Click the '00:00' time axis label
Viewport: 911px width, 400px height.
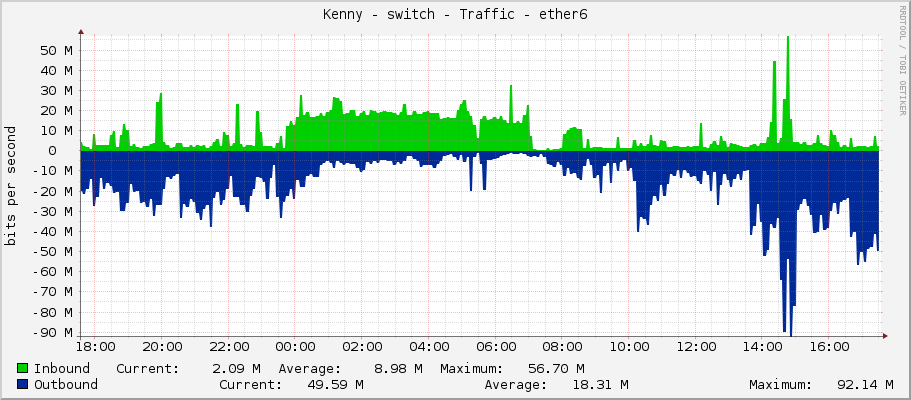pos(295,347)
